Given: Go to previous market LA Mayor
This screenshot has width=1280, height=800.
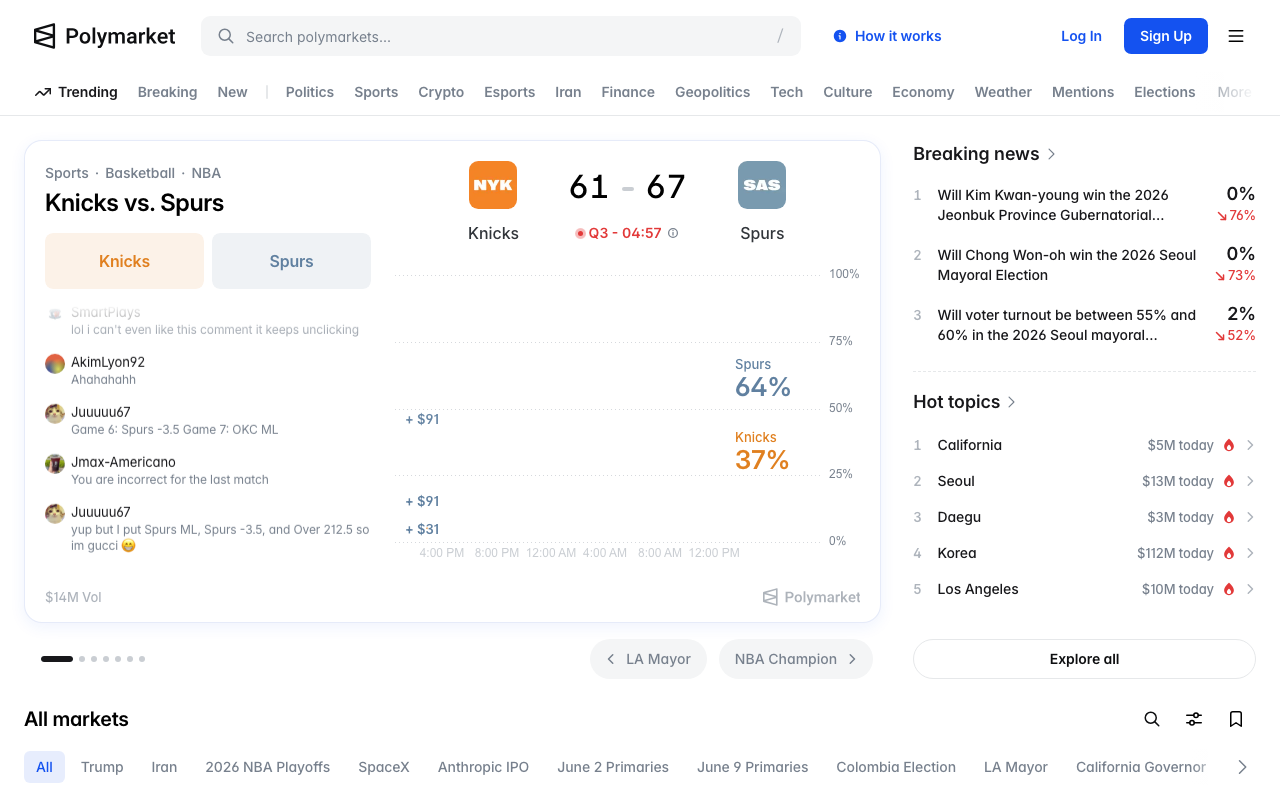Looking at the screenshot, I should pyautogui.click(x=648, y=659).
